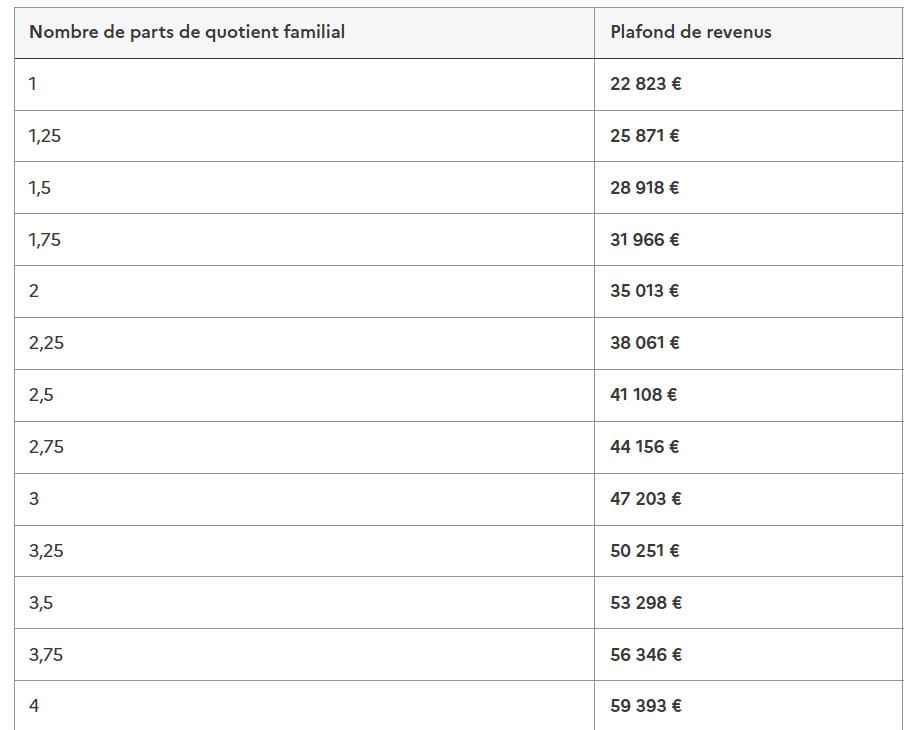Image resolution: width=921 pixels, height=730 pixels.
Task: Click the 56 346 € amount cell
Action: (646, 655)
